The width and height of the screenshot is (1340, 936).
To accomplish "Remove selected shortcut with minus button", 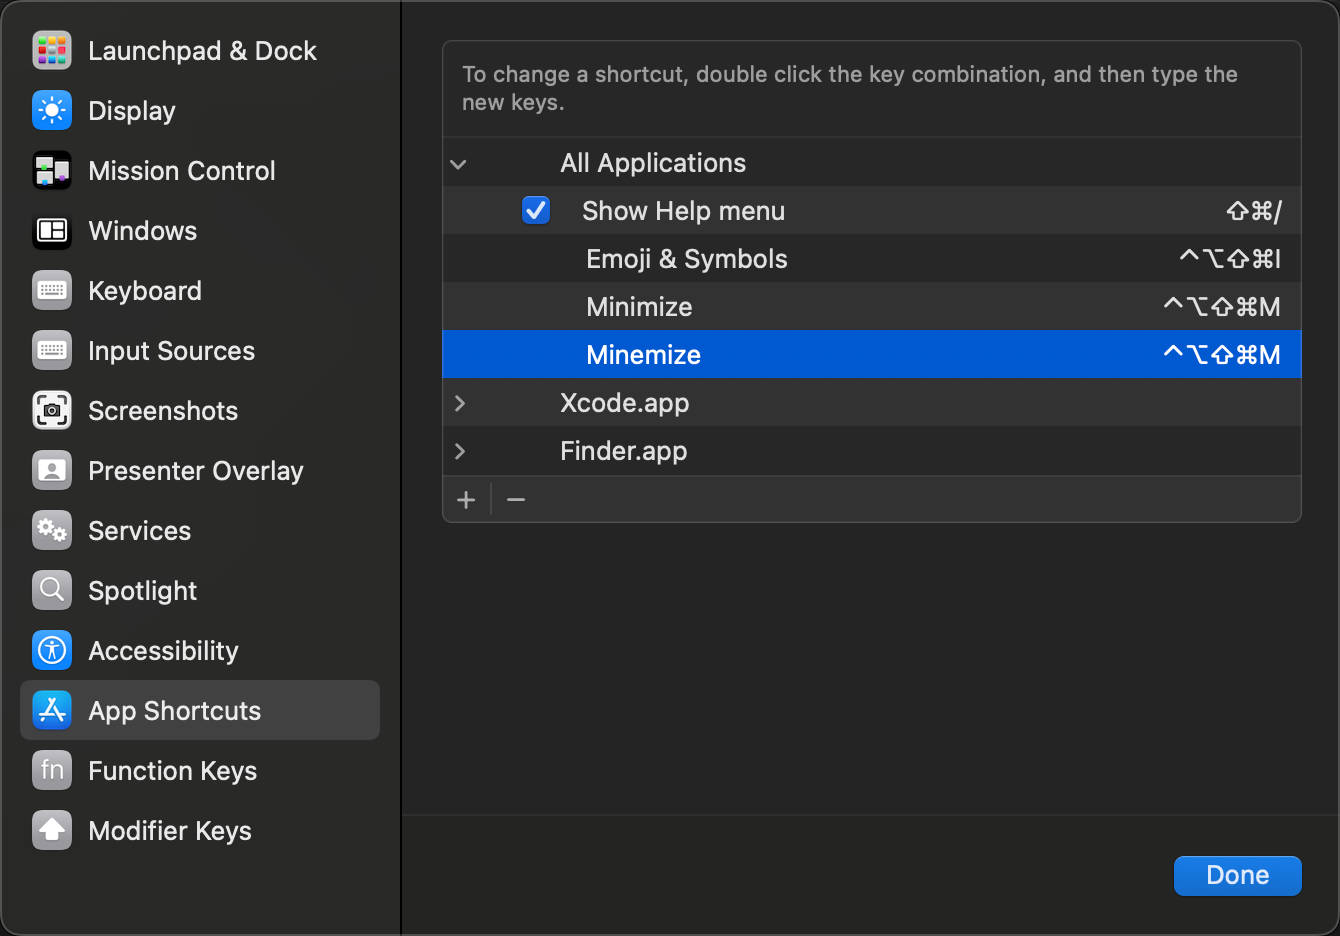I will (x=516, y=500).
